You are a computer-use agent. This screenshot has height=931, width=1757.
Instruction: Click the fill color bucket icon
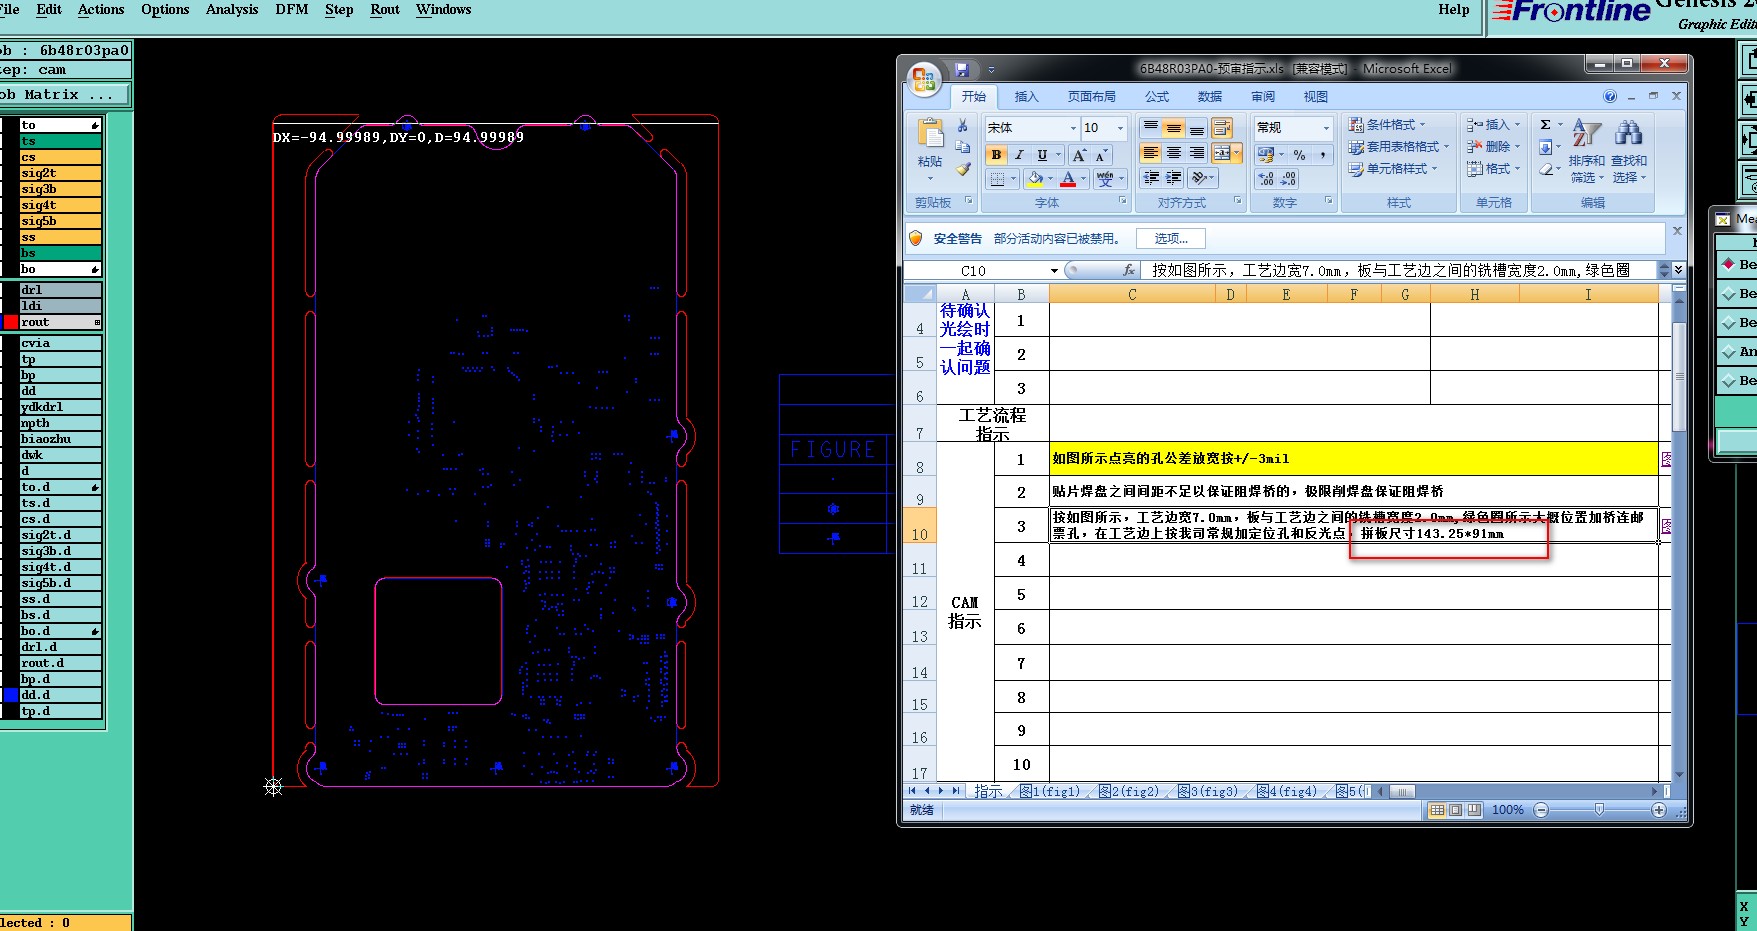click(x=1035, y=179)
